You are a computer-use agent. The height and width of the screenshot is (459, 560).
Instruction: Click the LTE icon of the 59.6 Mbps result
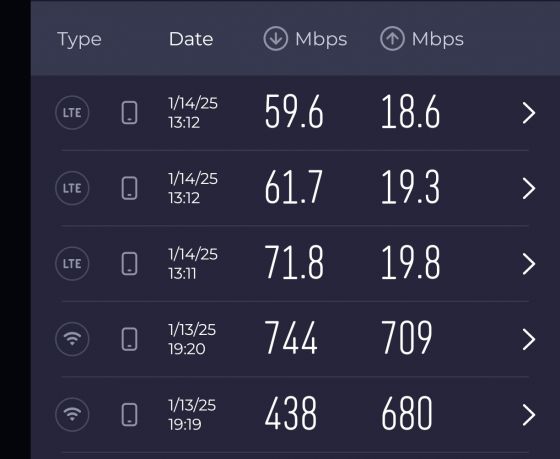click(x=72, y=113)
